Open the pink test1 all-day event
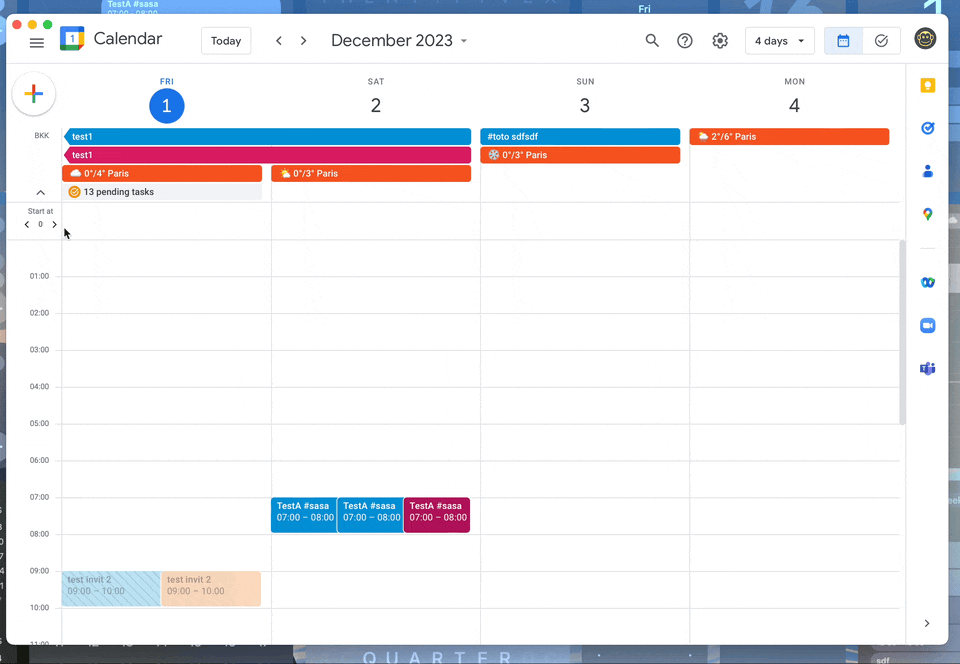This screenshot has height=664, width=960. pyautogui.click(x=268, y=155)
